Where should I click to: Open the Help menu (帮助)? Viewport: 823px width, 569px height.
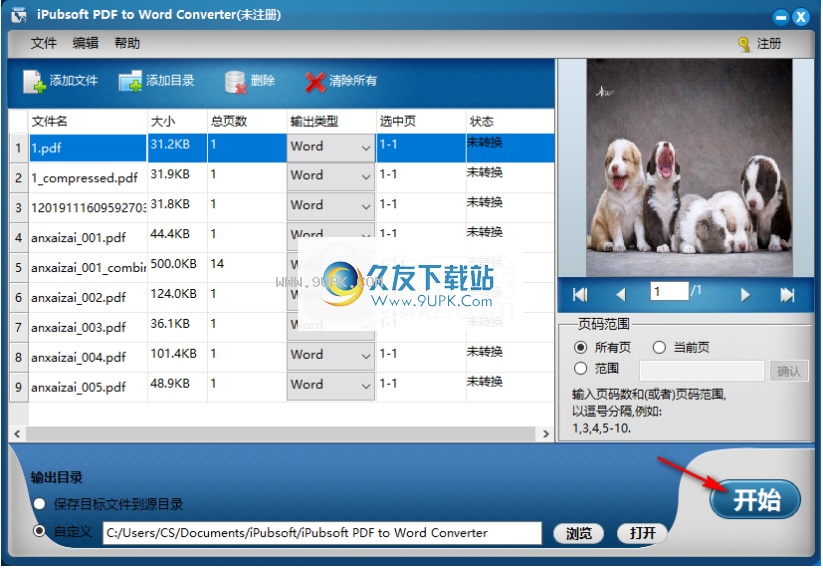pyautogui.click(x=127, y=43)
